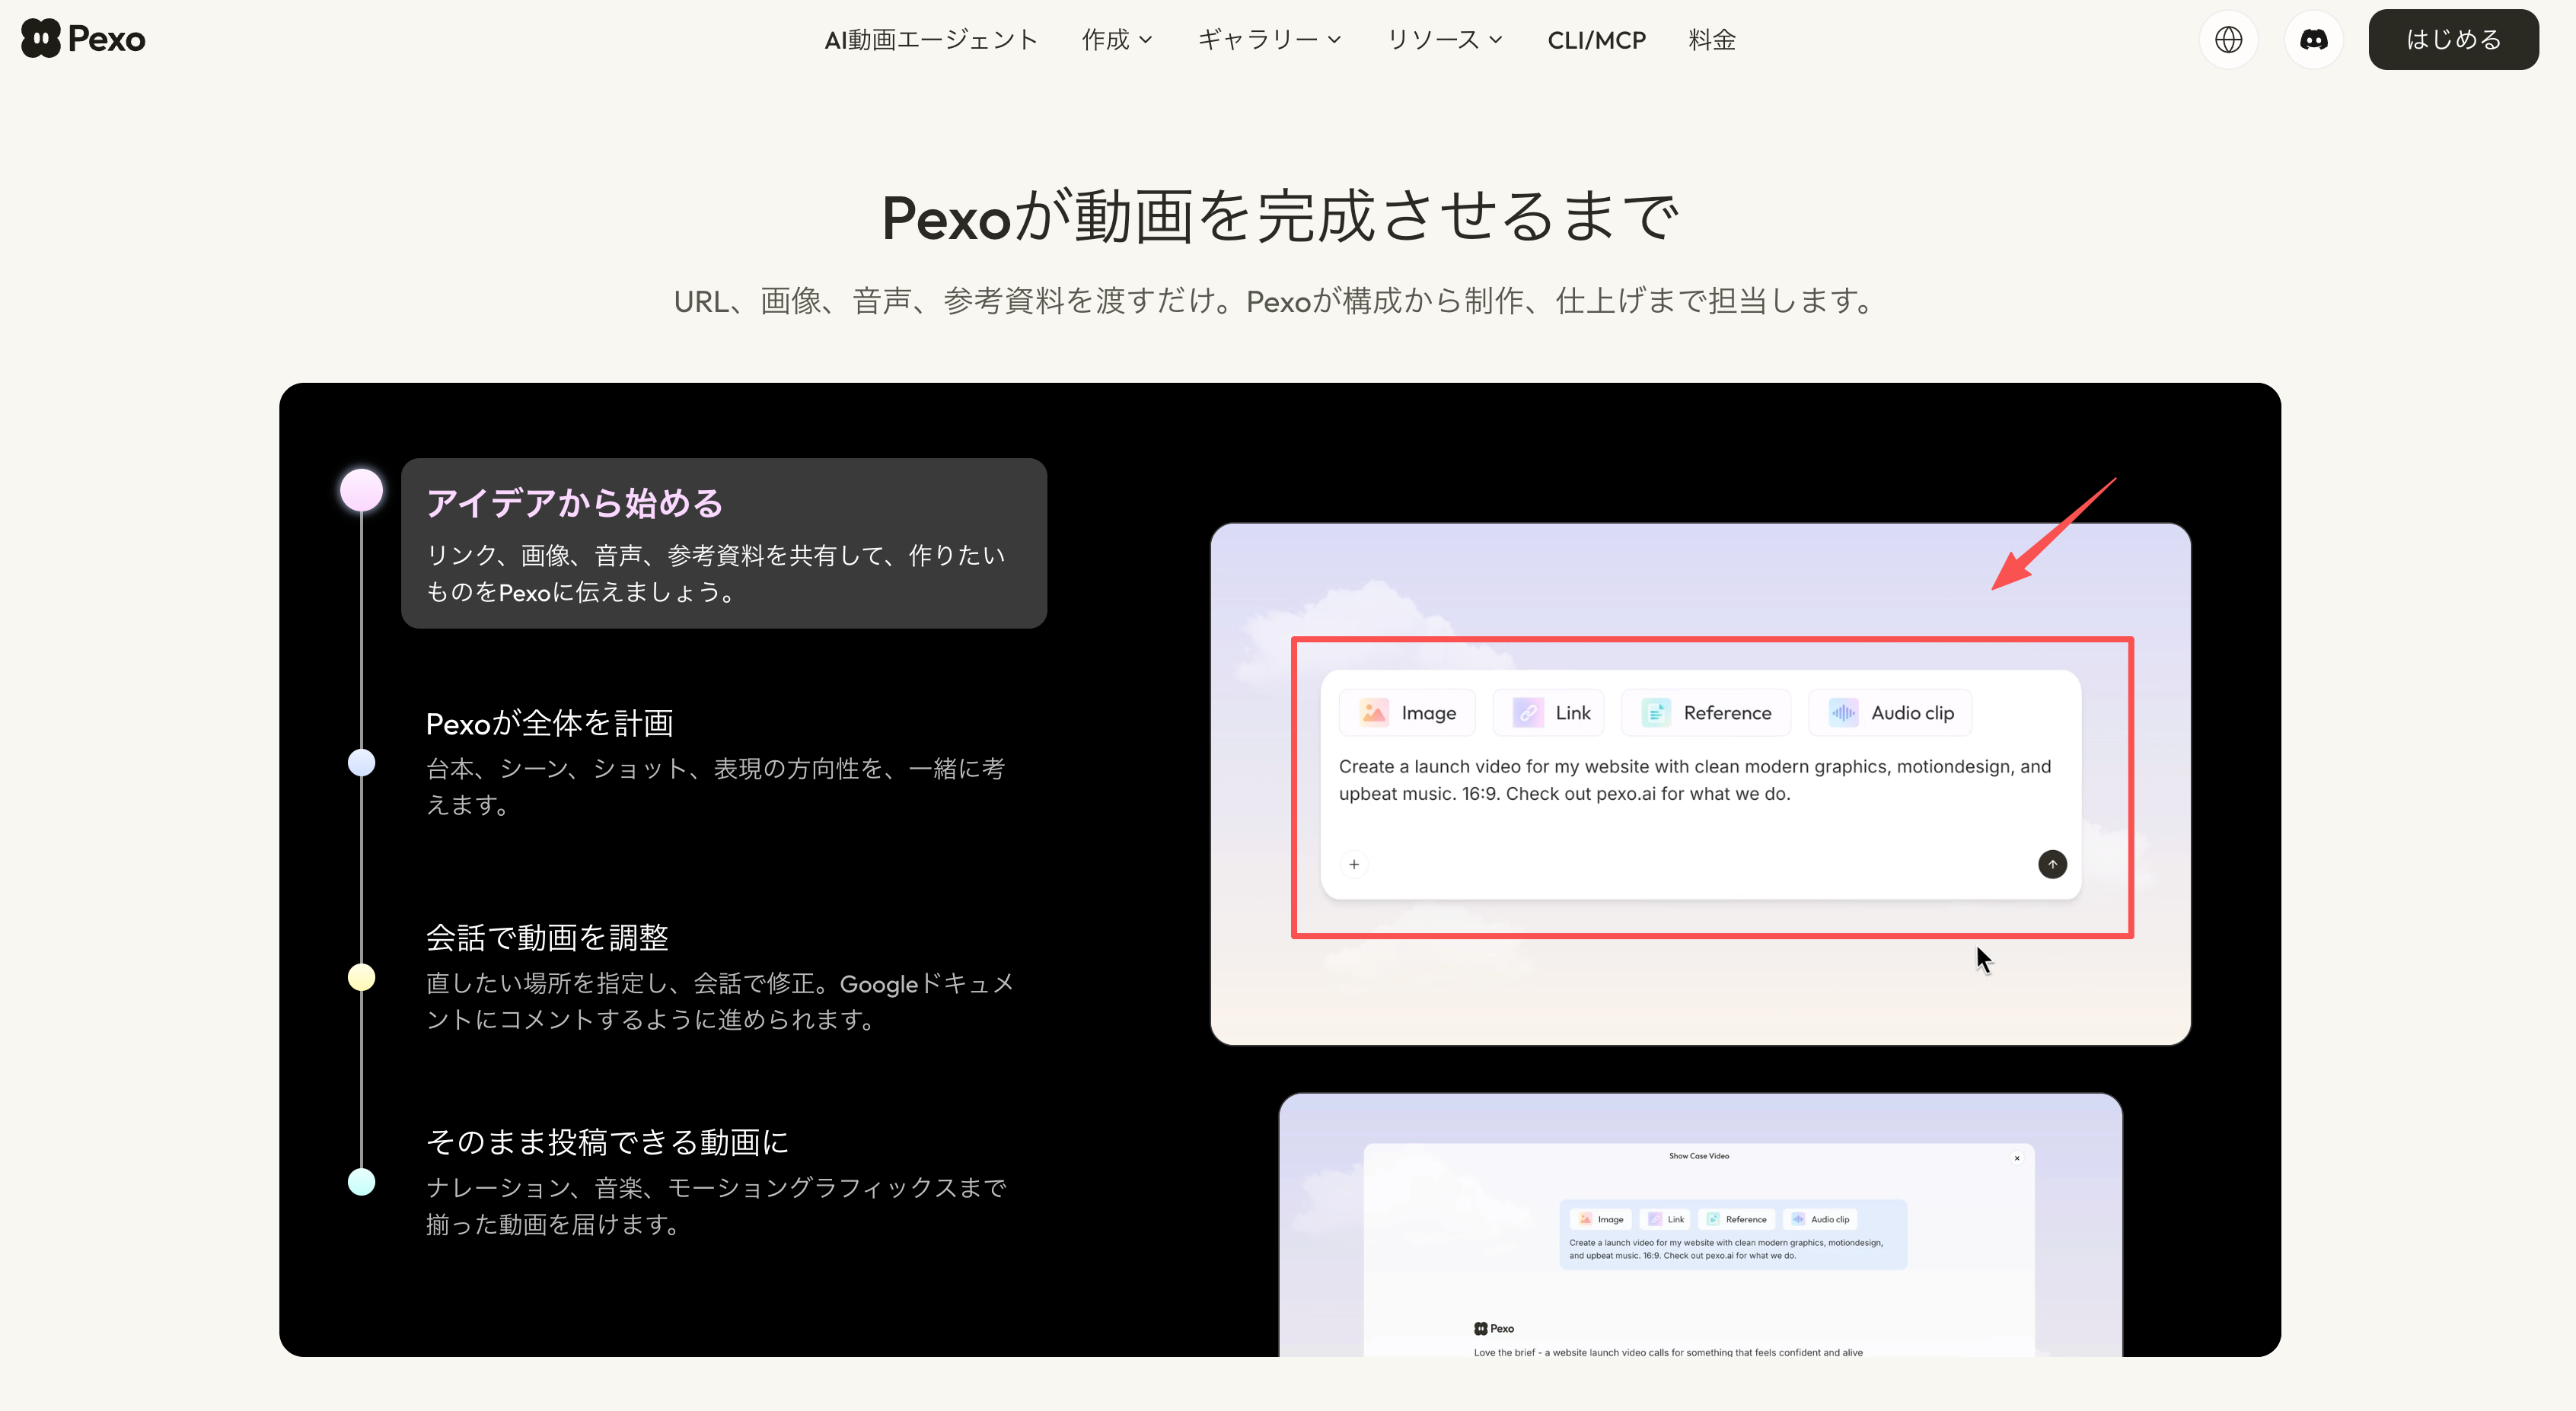Screen dimensions: 2576x1411
Task: Click the cyan timeline dot beside そのまま投稿できる動画に
Action: 361,1182
